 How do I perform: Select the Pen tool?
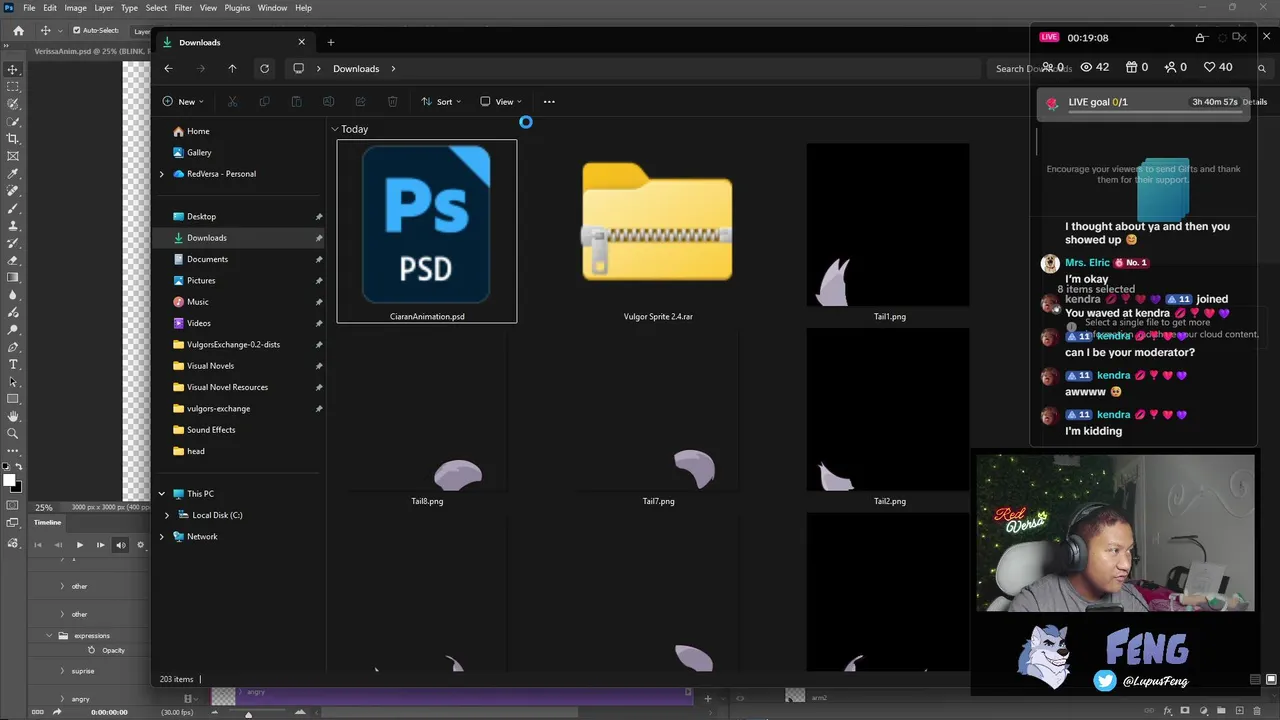click(13, 347)
